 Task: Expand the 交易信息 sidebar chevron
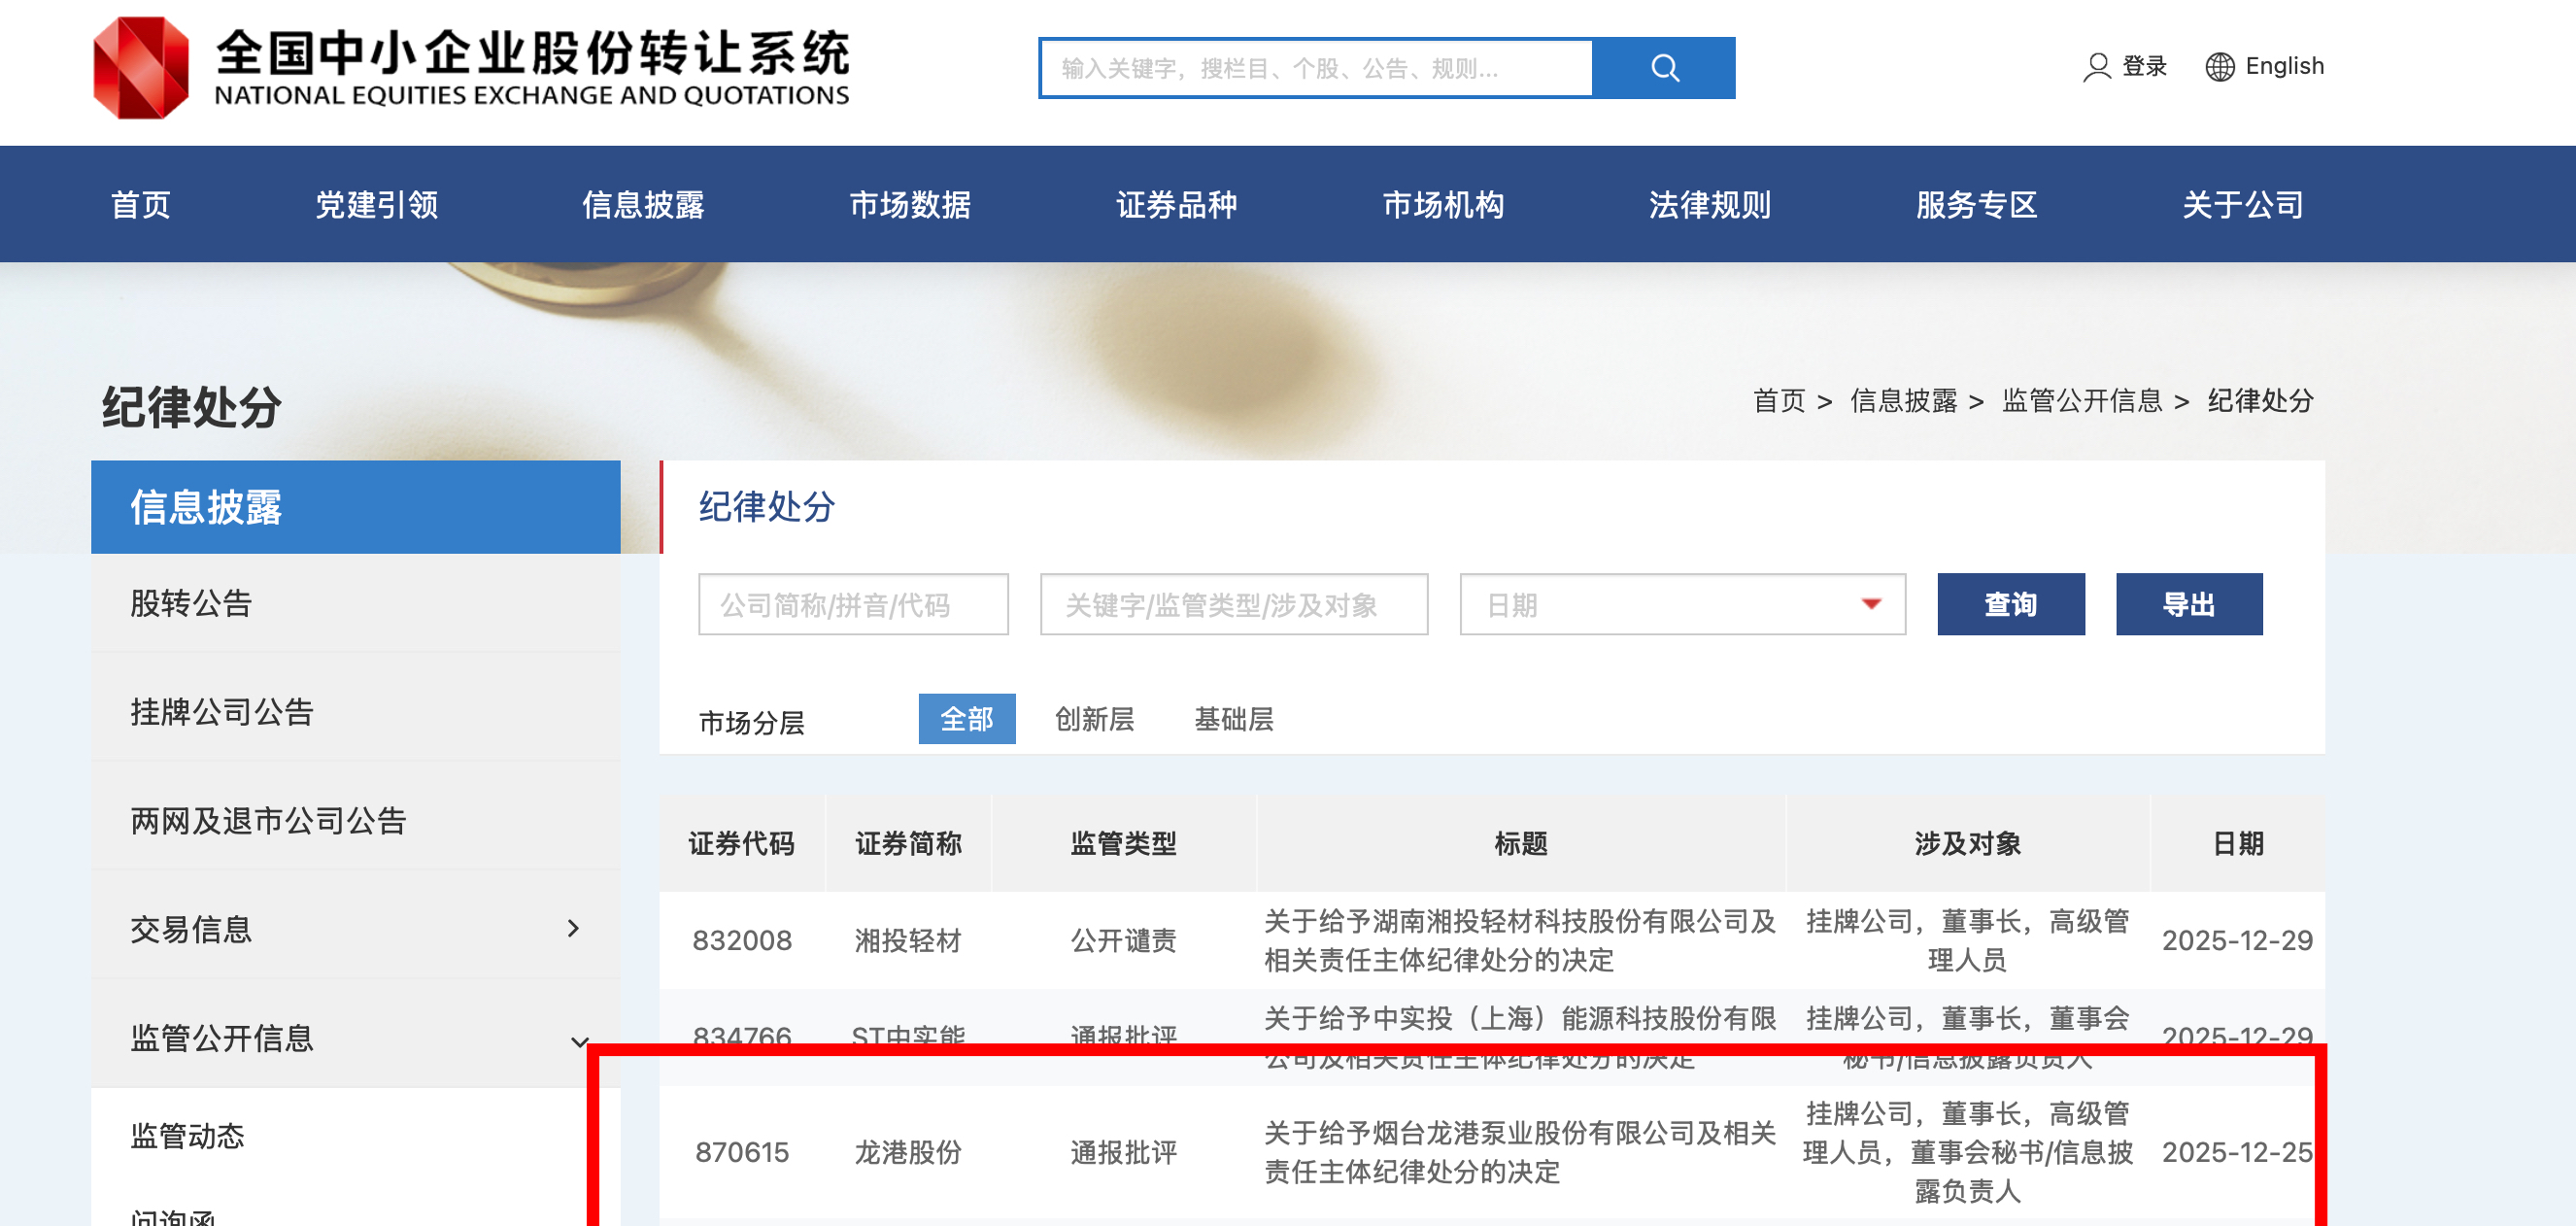coord(573,928)
